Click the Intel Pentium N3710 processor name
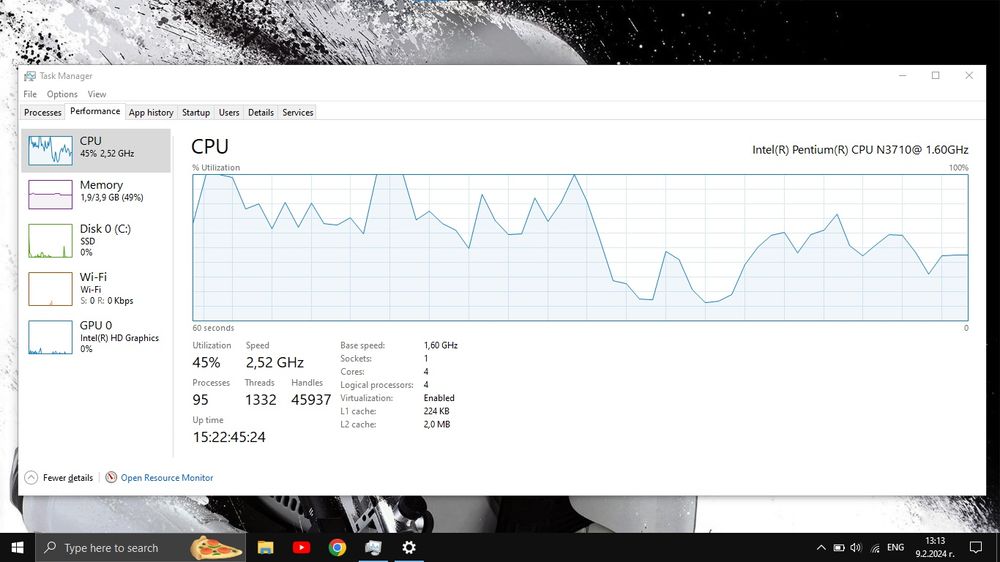The image size is (1000, 562). [860, 150]
